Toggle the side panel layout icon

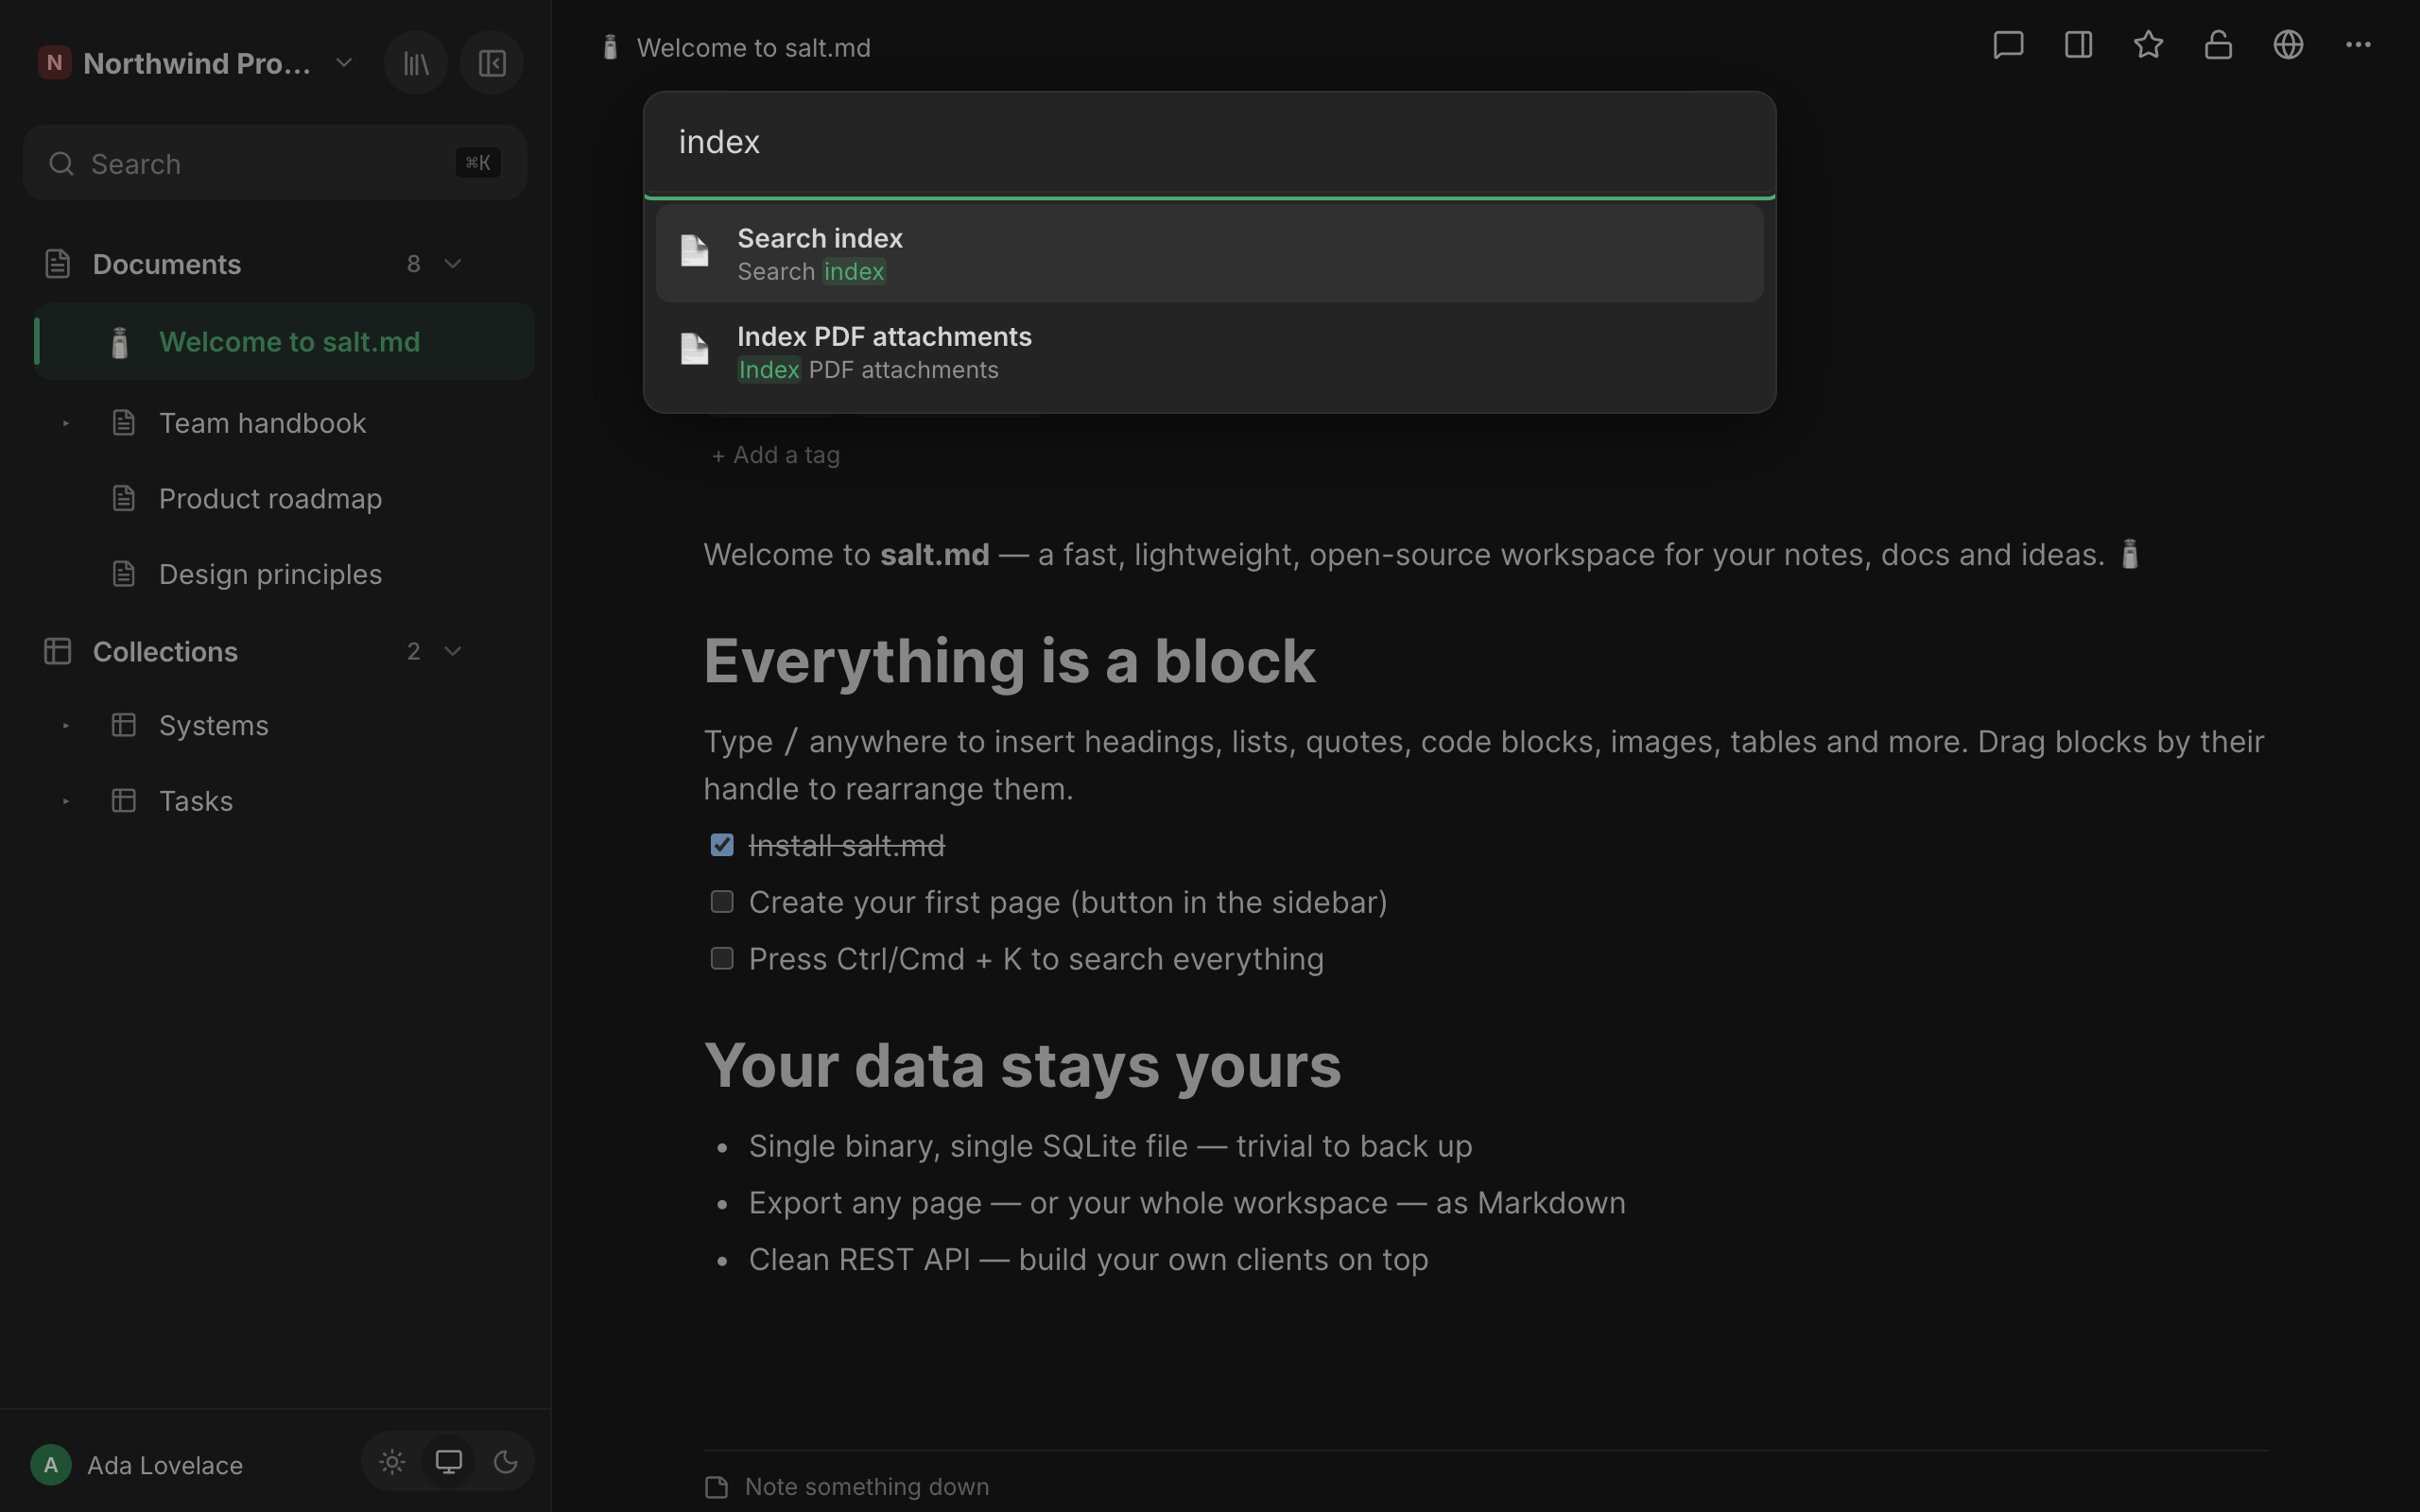tap(2078, 45)
